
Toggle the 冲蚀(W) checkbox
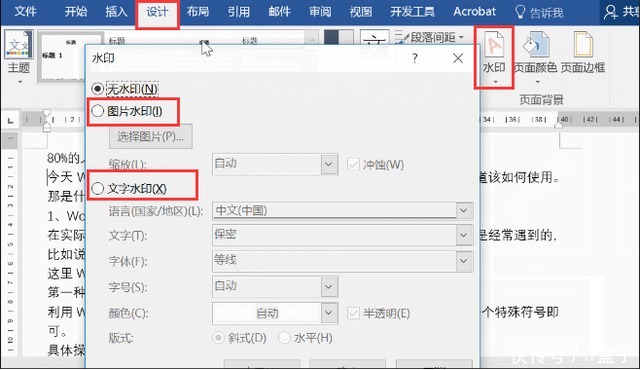pyautogui.click(x=353, y=164)
